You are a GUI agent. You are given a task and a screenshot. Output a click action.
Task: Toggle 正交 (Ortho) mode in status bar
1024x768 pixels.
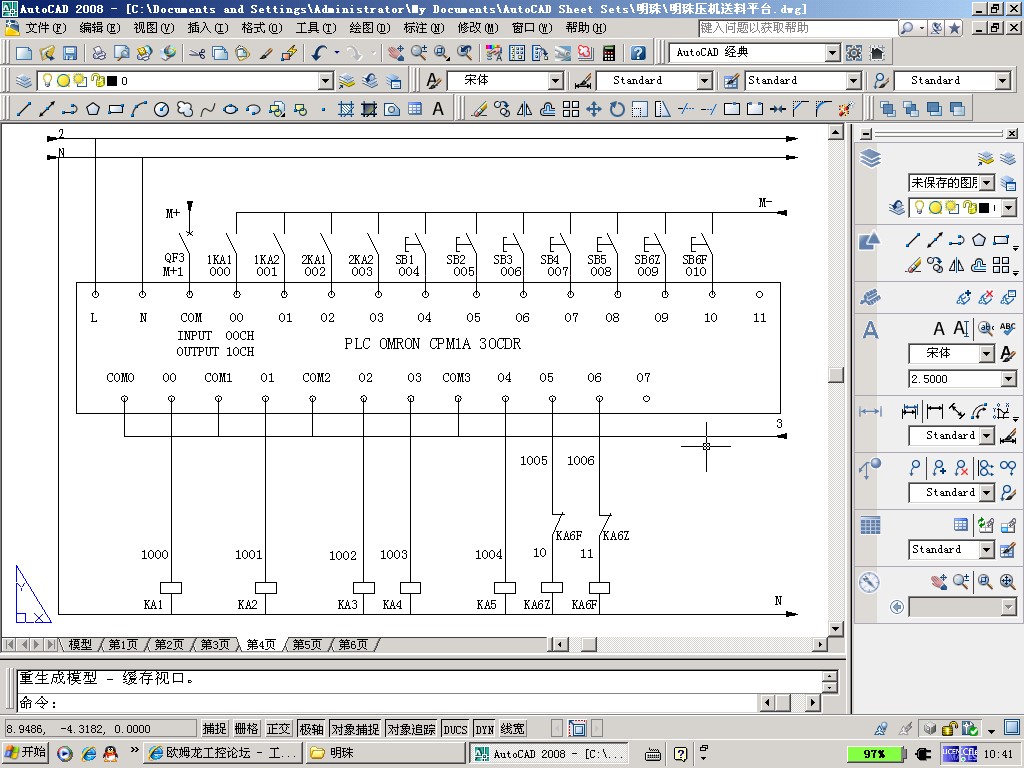279,729
